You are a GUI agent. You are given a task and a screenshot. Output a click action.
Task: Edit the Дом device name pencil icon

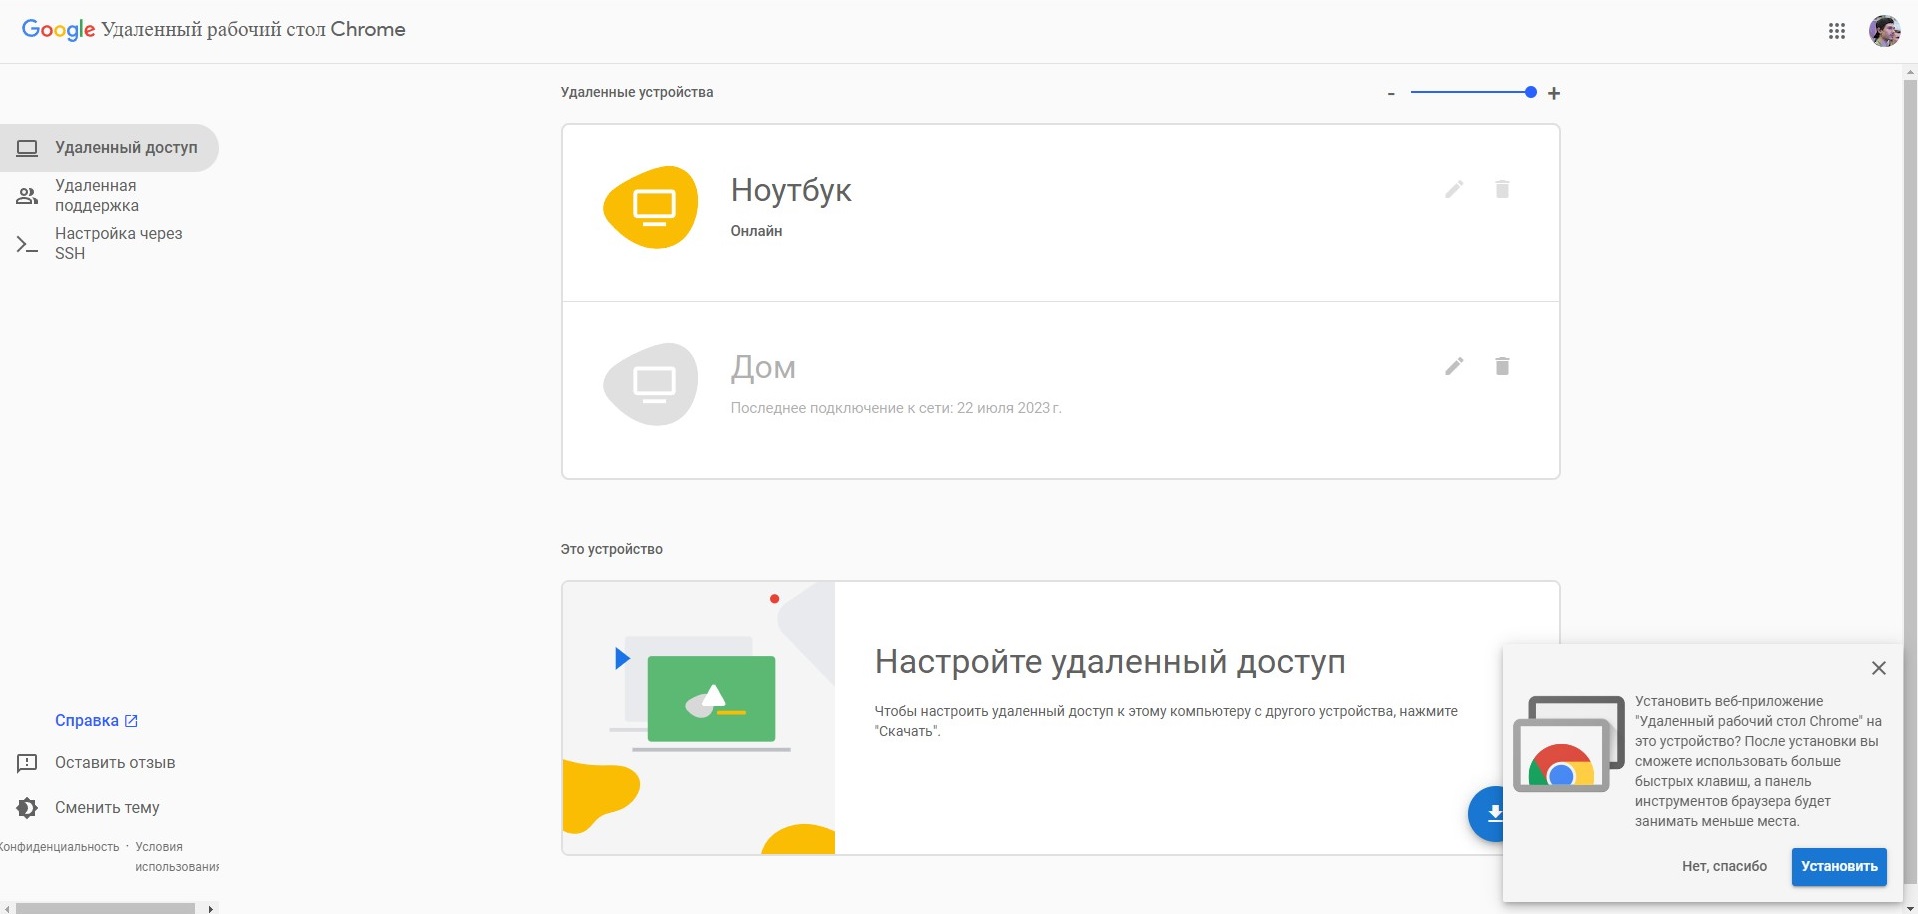click(x=1454, y=366)
